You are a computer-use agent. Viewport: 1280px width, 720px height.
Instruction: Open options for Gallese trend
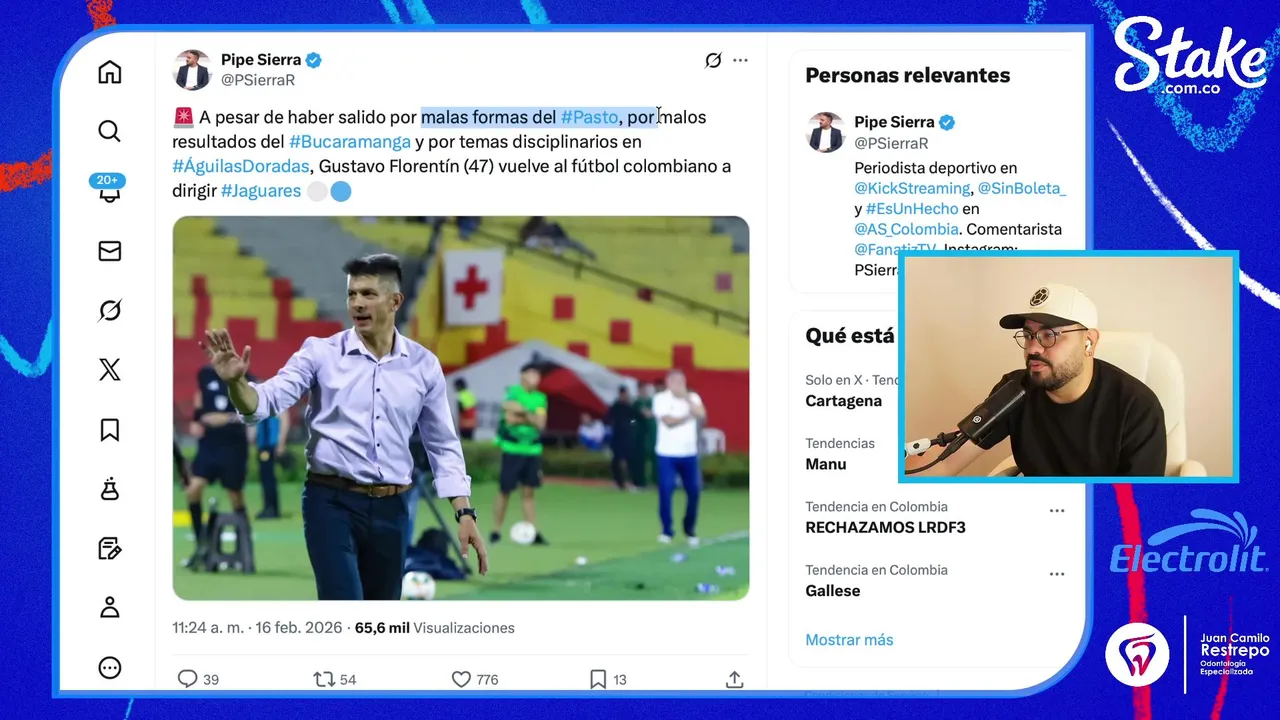1057,574
